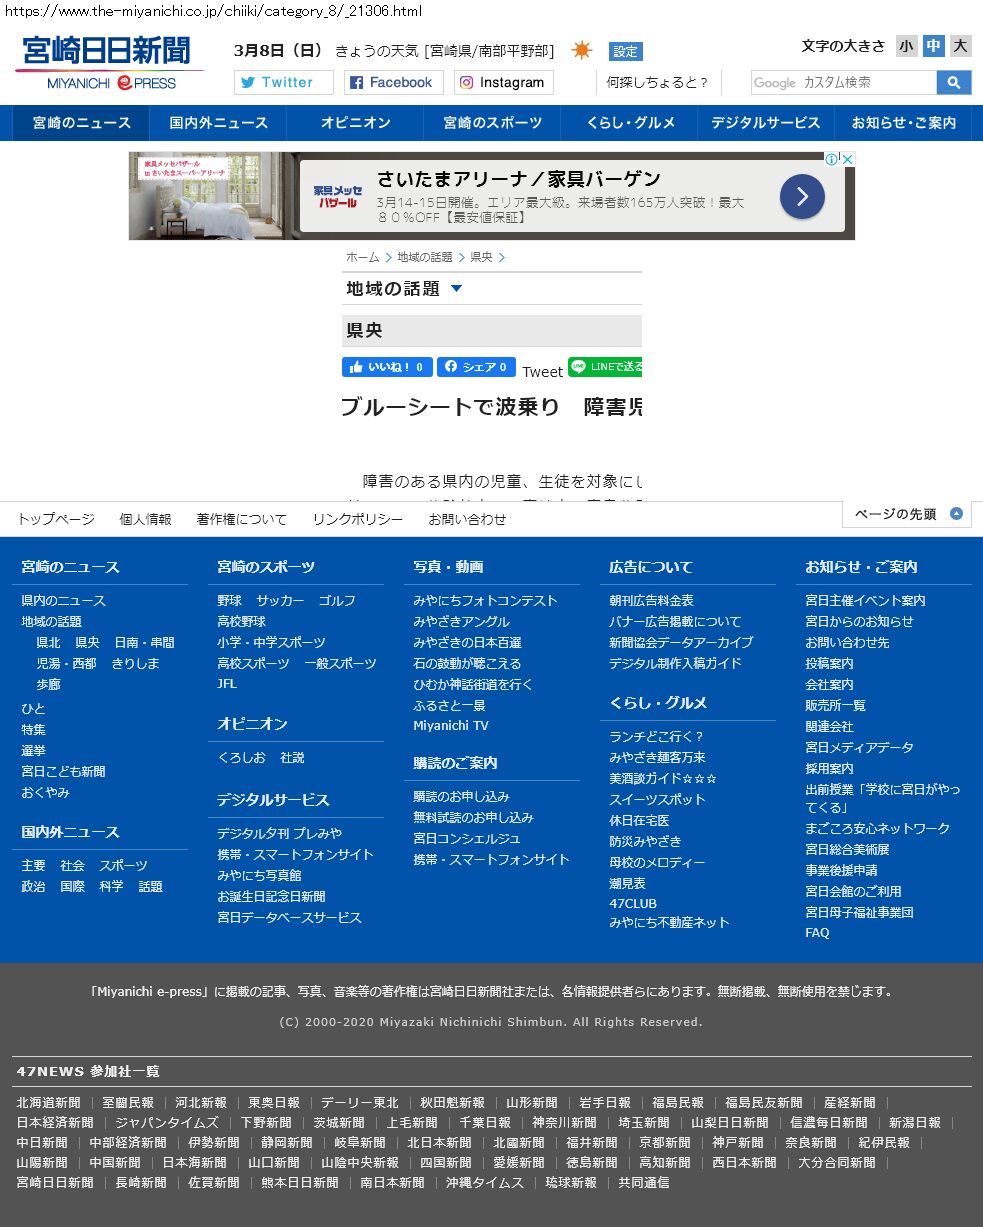Click the ad arrow circle button
This screenshot has height=1227, width=983.
(x=802, y=196)
